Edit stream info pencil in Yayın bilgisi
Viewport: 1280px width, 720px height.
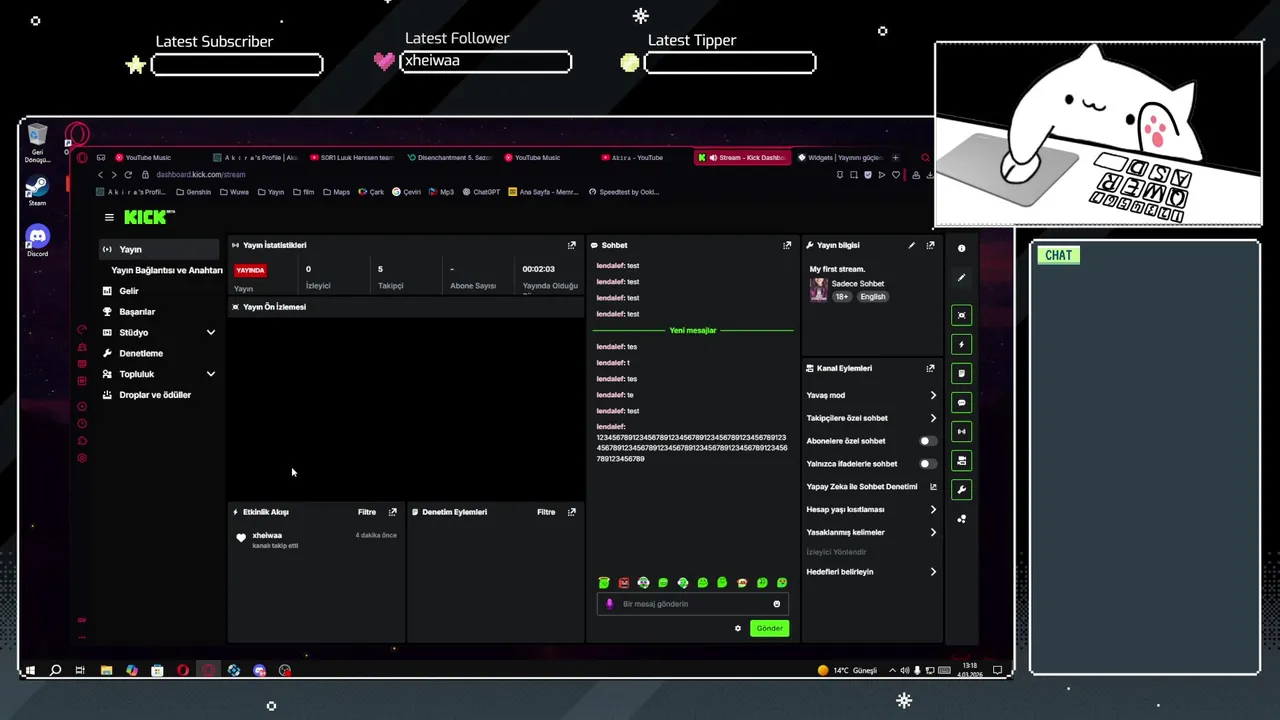(911, 245)
